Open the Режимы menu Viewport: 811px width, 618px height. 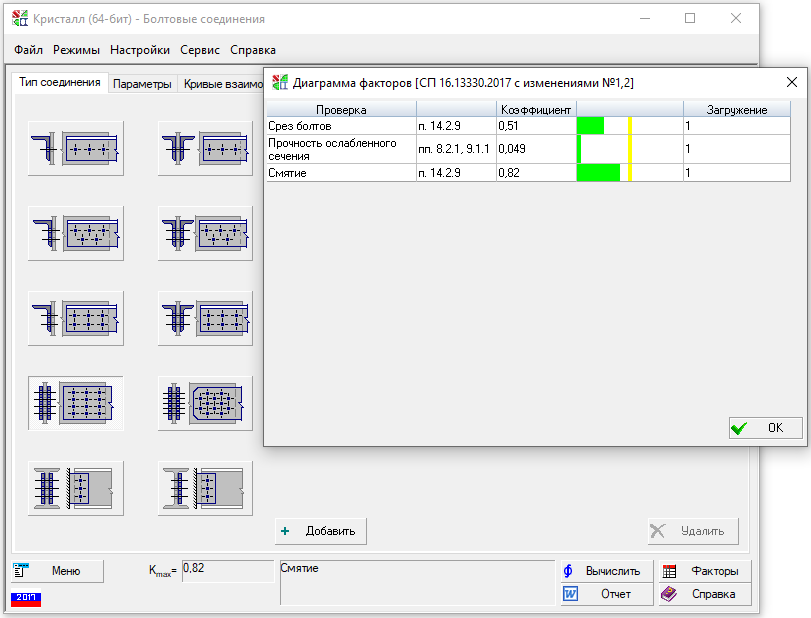click(76, 50)
